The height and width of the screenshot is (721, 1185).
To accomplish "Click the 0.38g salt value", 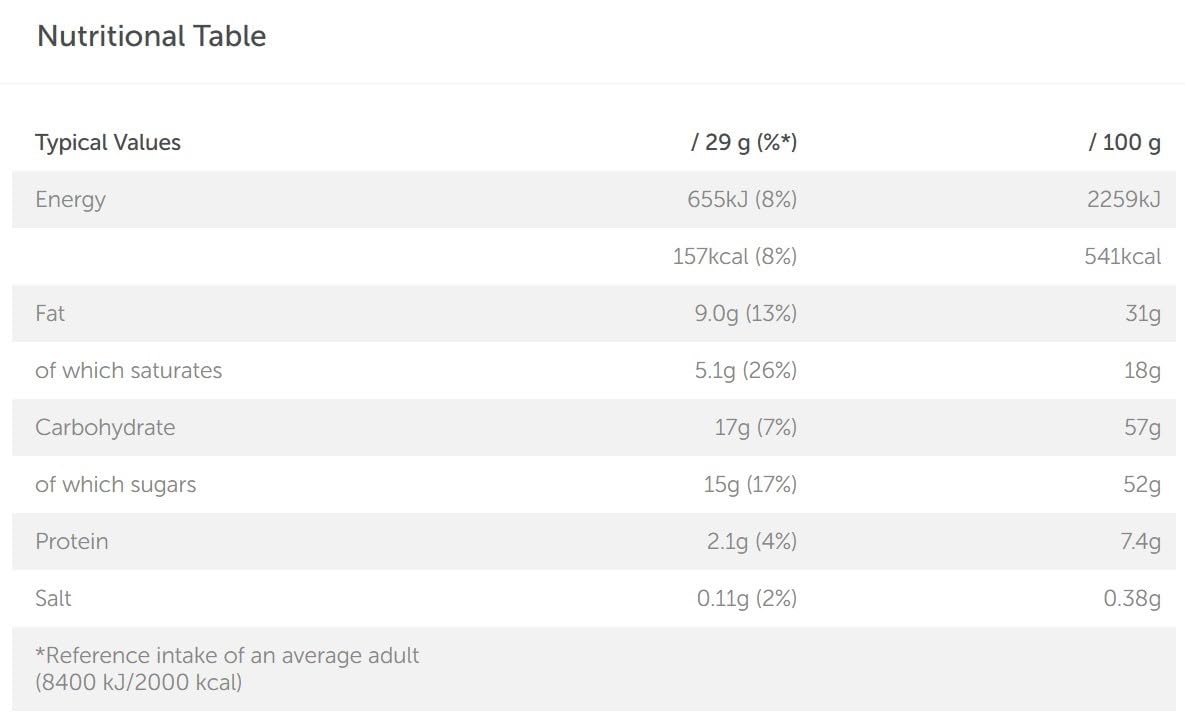I will pos(1132,599).
